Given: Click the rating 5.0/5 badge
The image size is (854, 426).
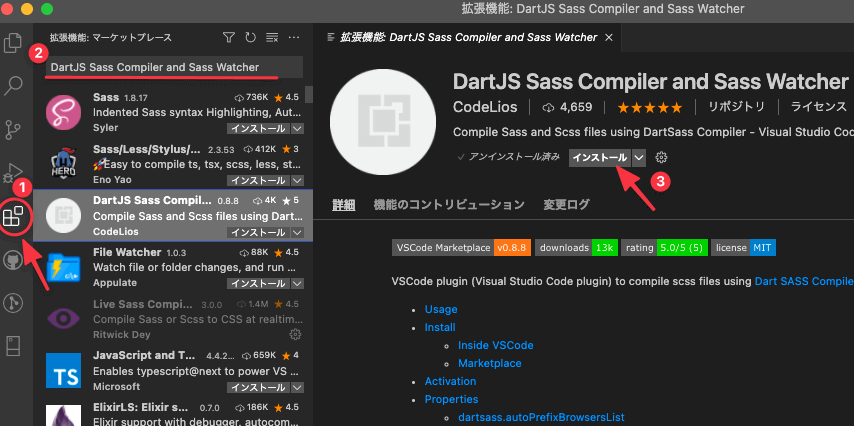Looking at the screenshot, I should click(x=664, y=248).
